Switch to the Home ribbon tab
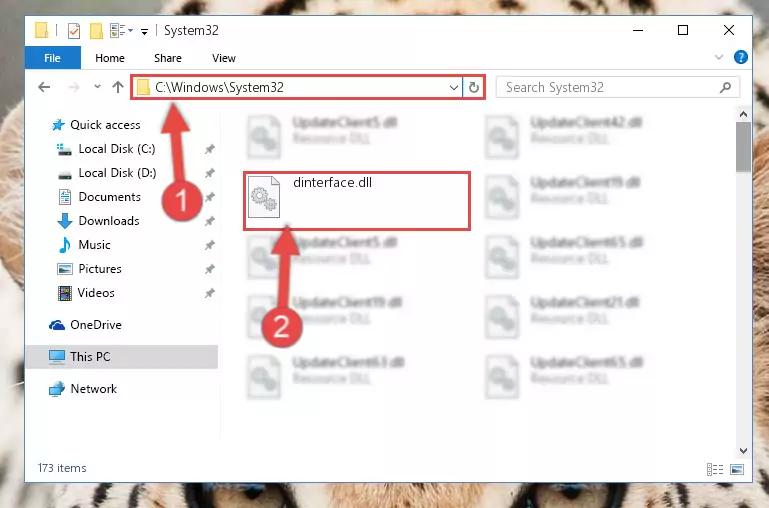 110,58
